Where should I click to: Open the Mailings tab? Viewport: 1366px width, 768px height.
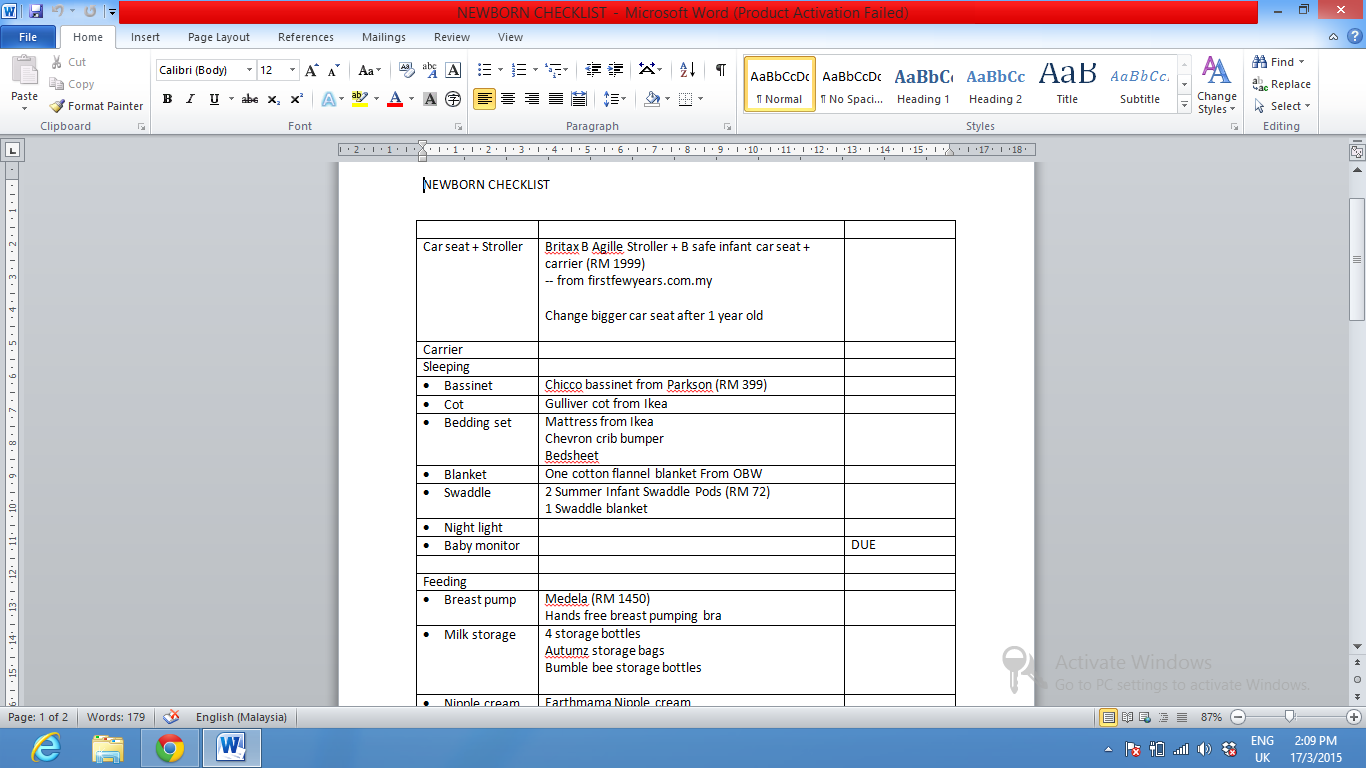[x=384, y=37]
